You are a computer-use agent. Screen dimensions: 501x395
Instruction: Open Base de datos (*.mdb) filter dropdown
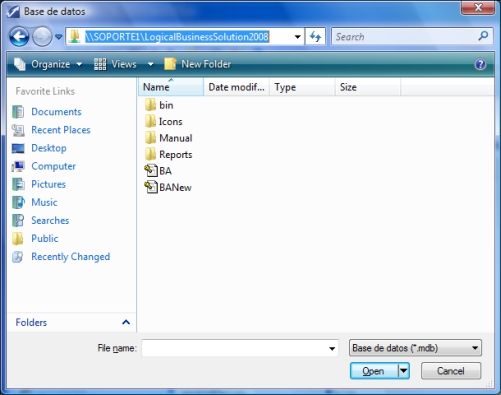pyautogui.click(x=415, y=348)
